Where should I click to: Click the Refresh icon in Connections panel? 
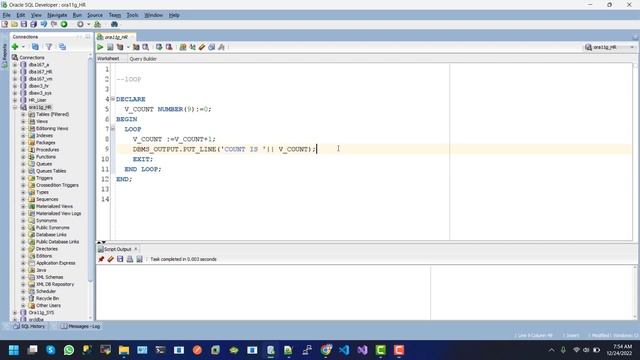pos(36,47)
